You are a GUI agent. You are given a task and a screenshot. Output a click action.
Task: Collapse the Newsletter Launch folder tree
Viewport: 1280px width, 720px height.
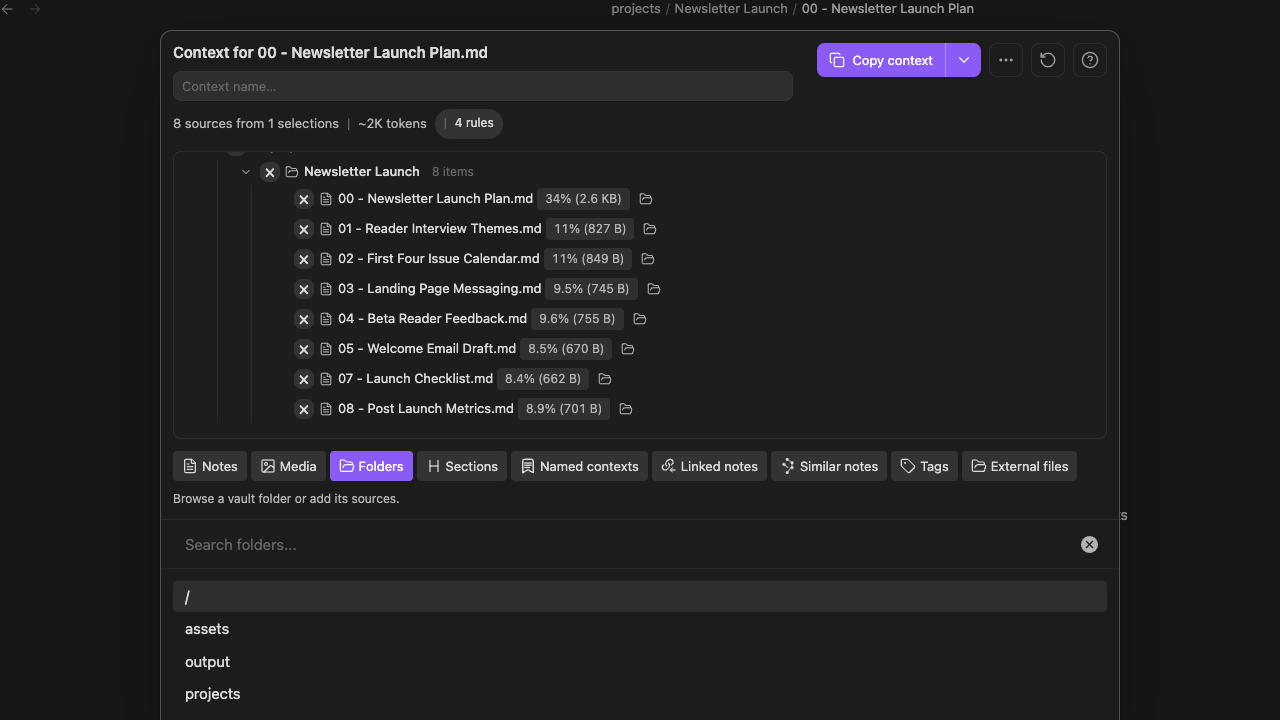coord(246,172)
